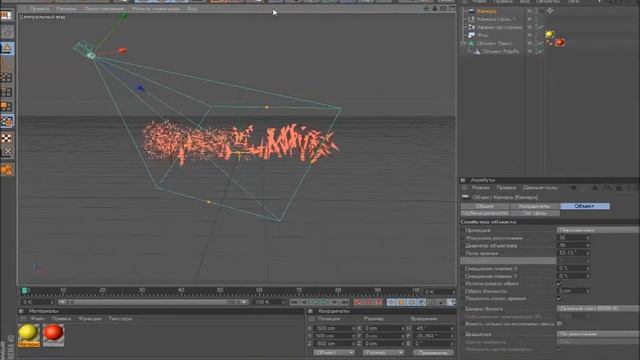640x360 pixels.
Task: Play animation forward
Action: [x=325, y=302]
